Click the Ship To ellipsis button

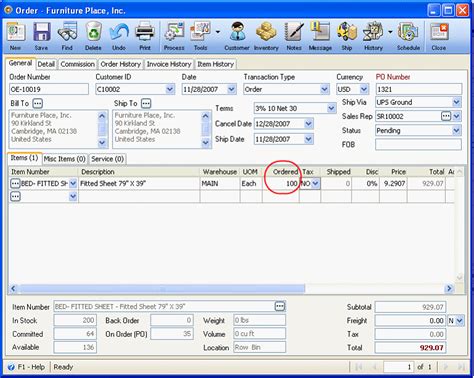[x=146, y=103]
